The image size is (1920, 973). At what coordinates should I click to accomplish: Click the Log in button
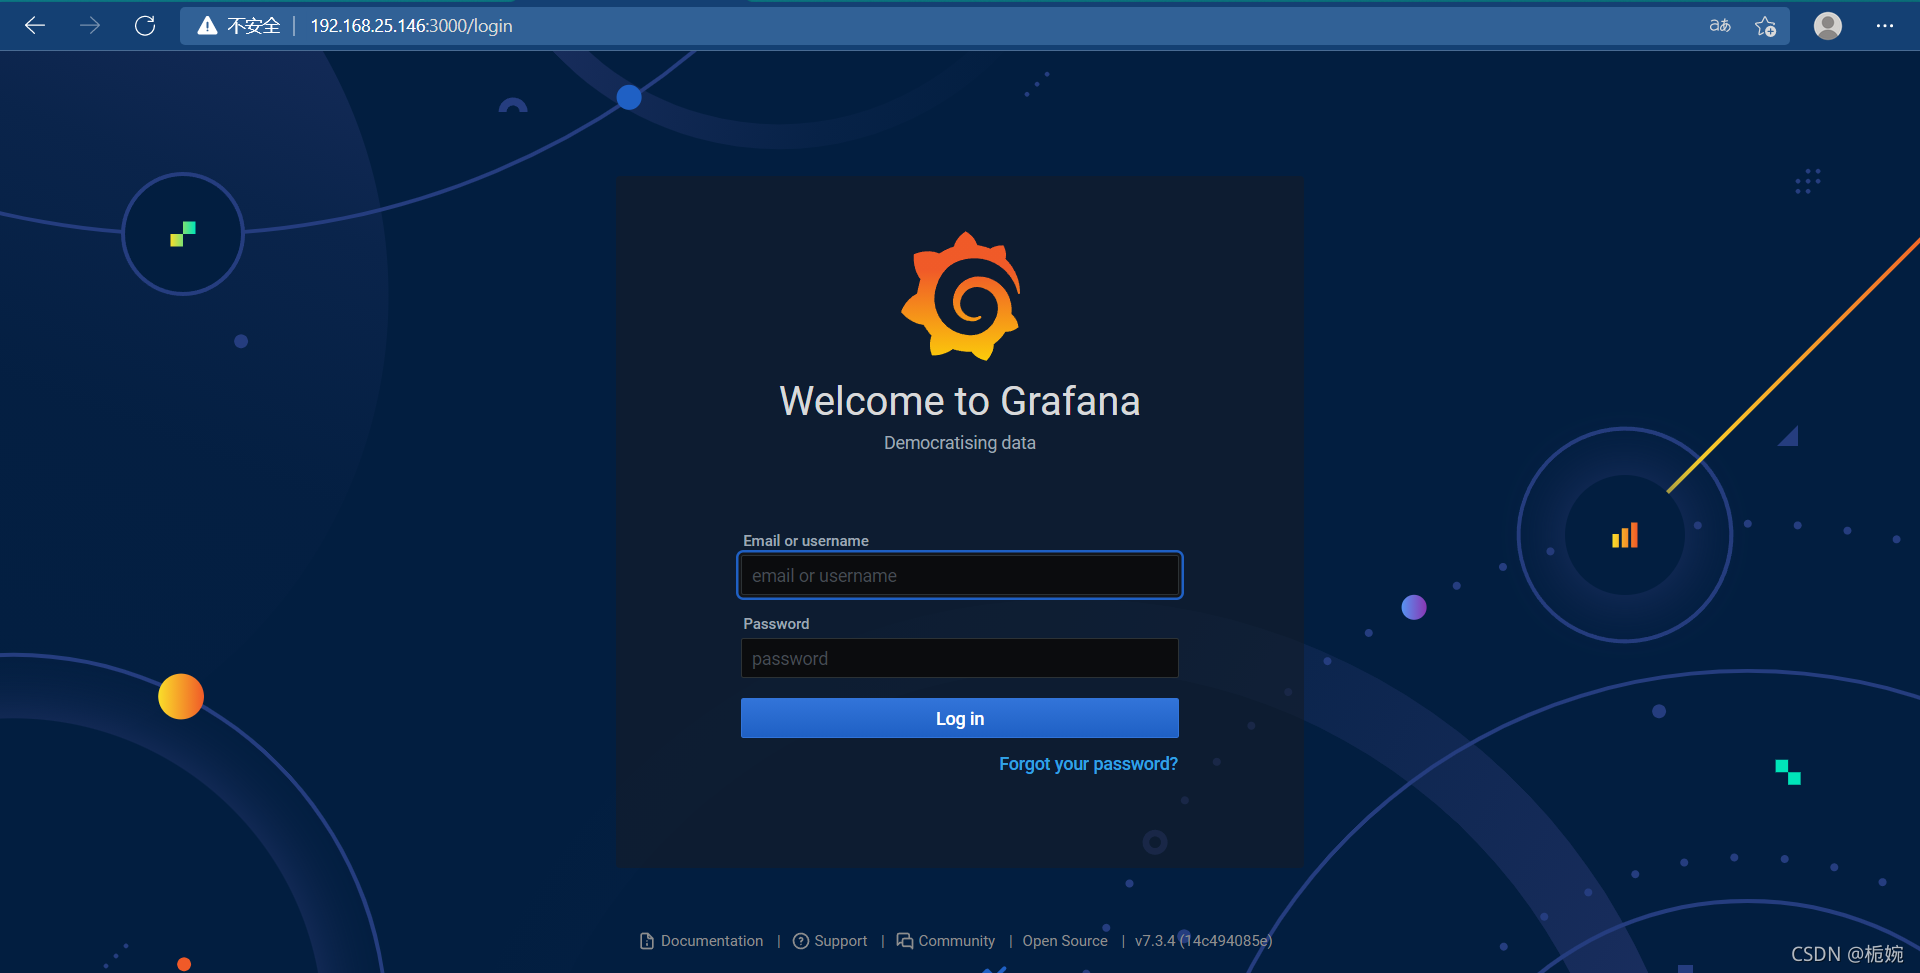click(x=960, y=718)
